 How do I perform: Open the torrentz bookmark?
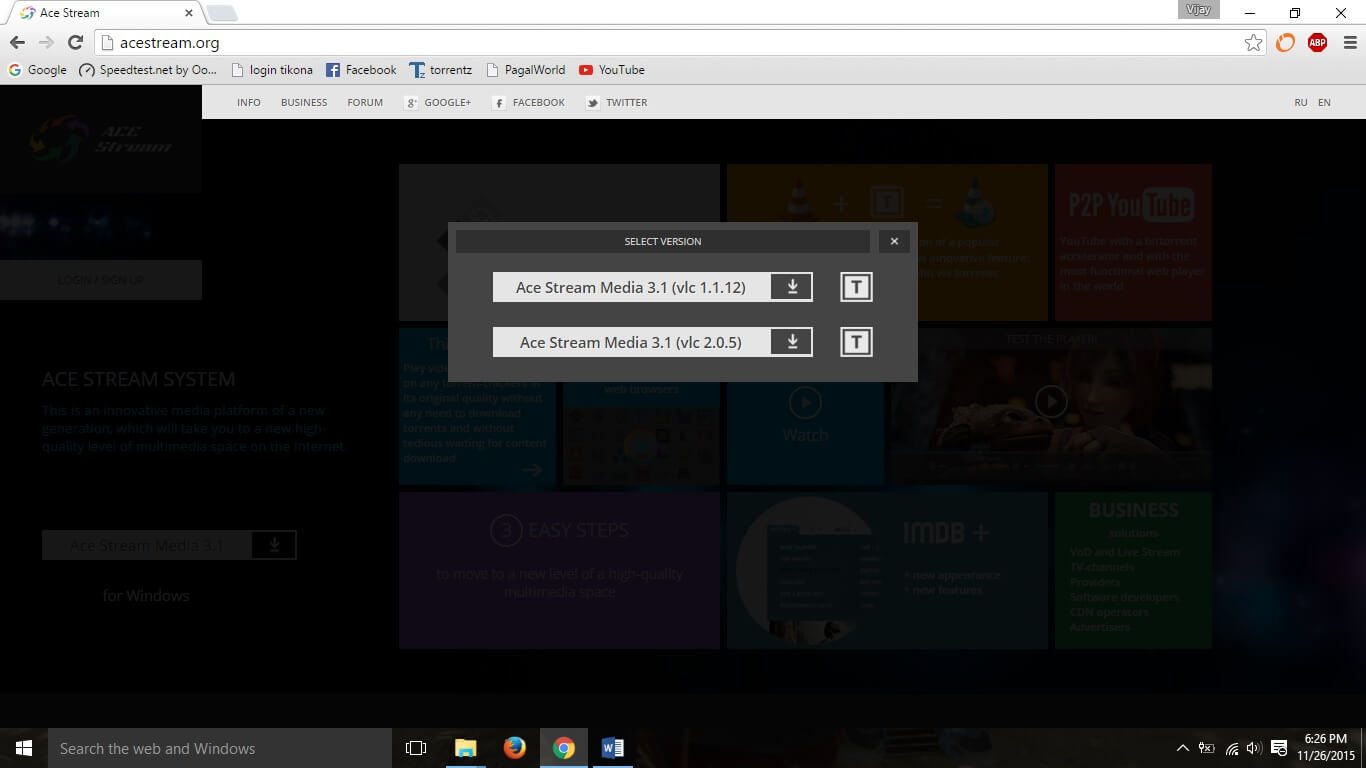443,70
